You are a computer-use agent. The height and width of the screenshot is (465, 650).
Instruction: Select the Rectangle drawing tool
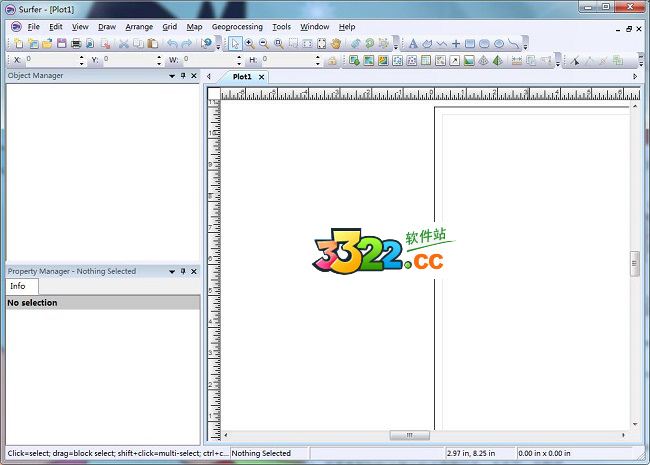470,43
